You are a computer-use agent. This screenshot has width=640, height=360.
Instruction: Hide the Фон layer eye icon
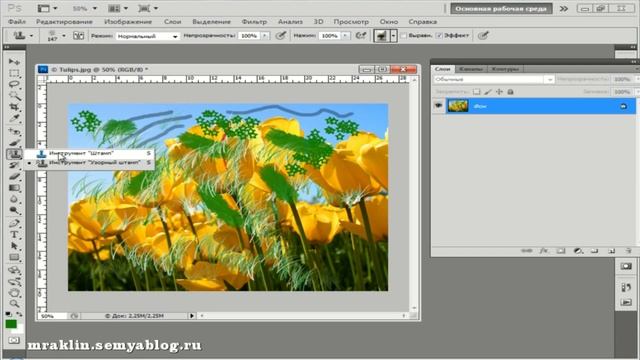coord(439,106)
